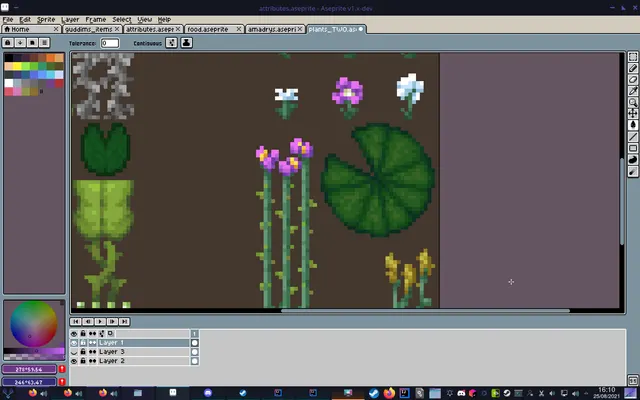Open the Help menu
Screen dimensions: 640x400
coord(164,20)
